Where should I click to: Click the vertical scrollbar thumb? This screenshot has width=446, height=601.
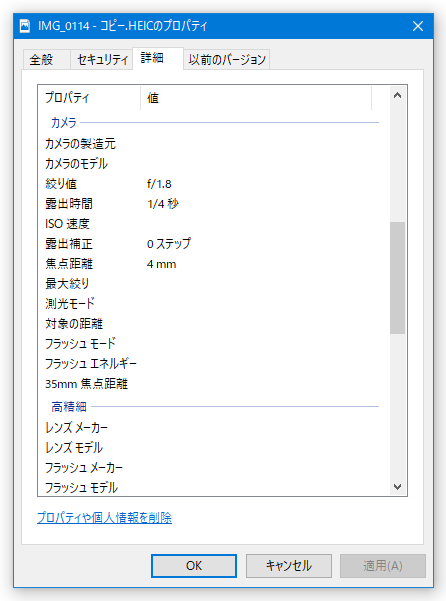click(397, 278)
